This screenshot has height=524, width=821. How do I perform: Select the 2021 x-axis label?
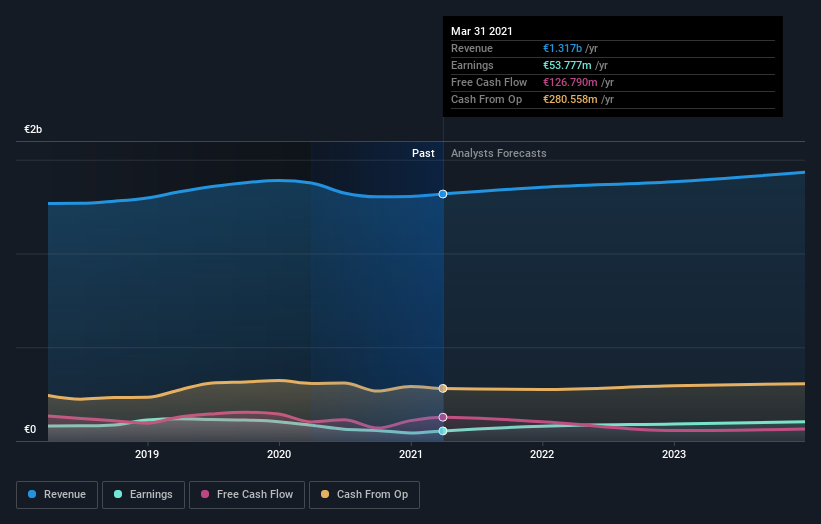[x=410, y=454]
